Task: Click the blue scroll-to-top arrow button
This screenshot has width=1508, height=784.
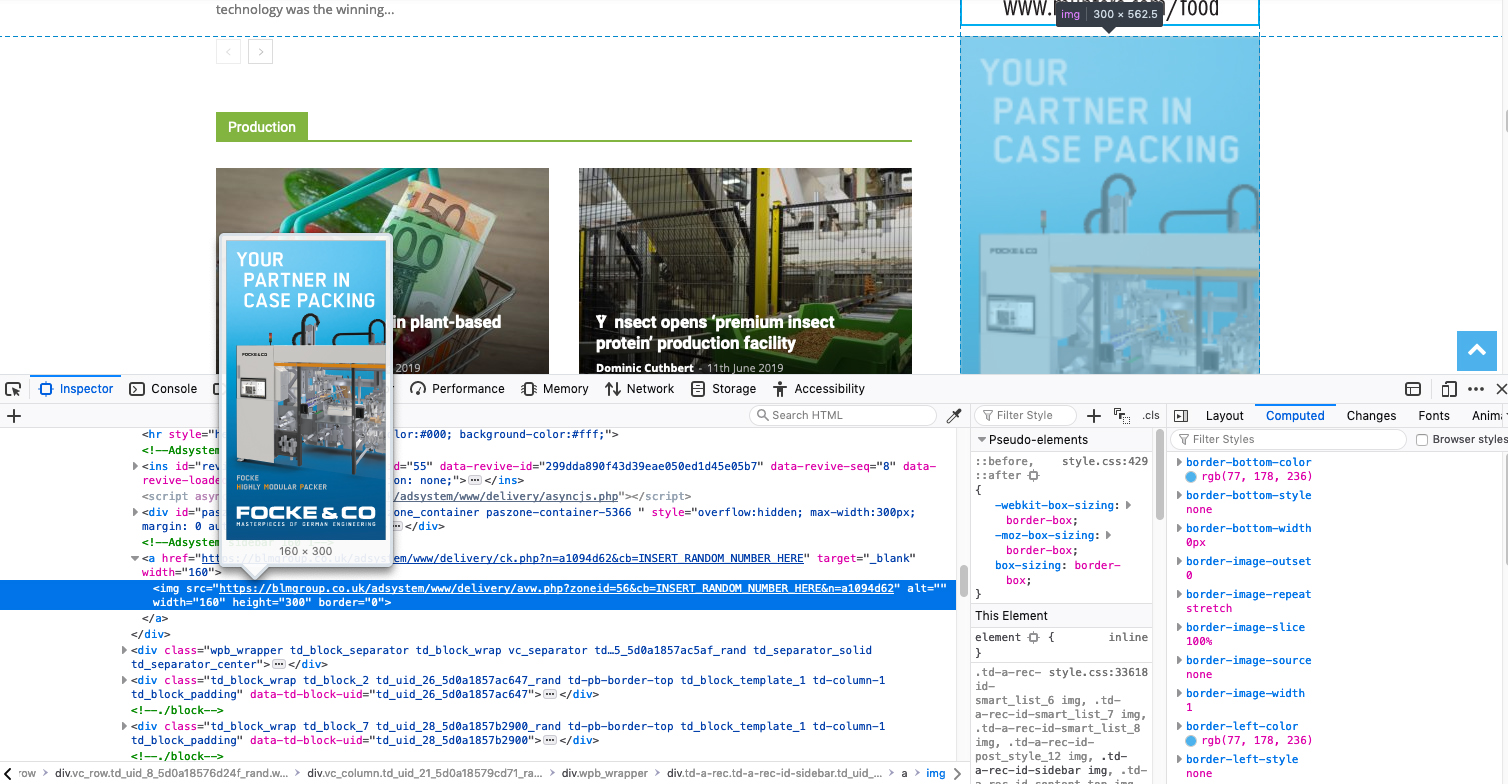Action: [x=1476, y=350]
